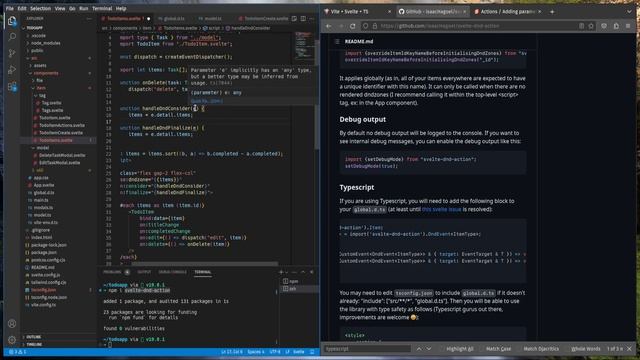Add a new terminal with the plus icon
This screenshot has height=360, width=640.
(x=281, y=272)
